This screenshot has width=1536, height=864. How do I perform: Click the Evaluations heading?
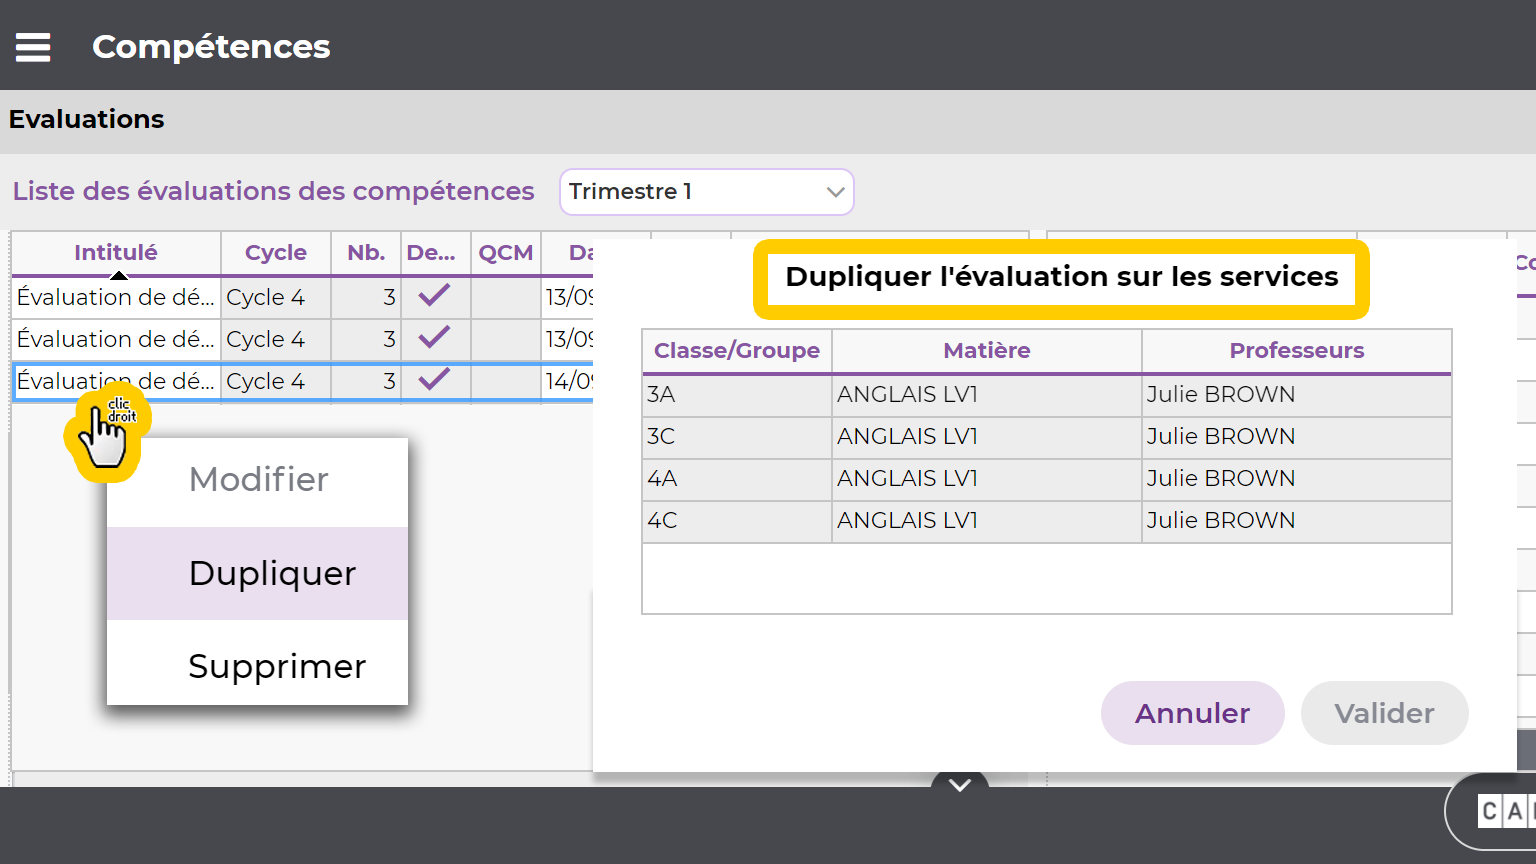87,119
